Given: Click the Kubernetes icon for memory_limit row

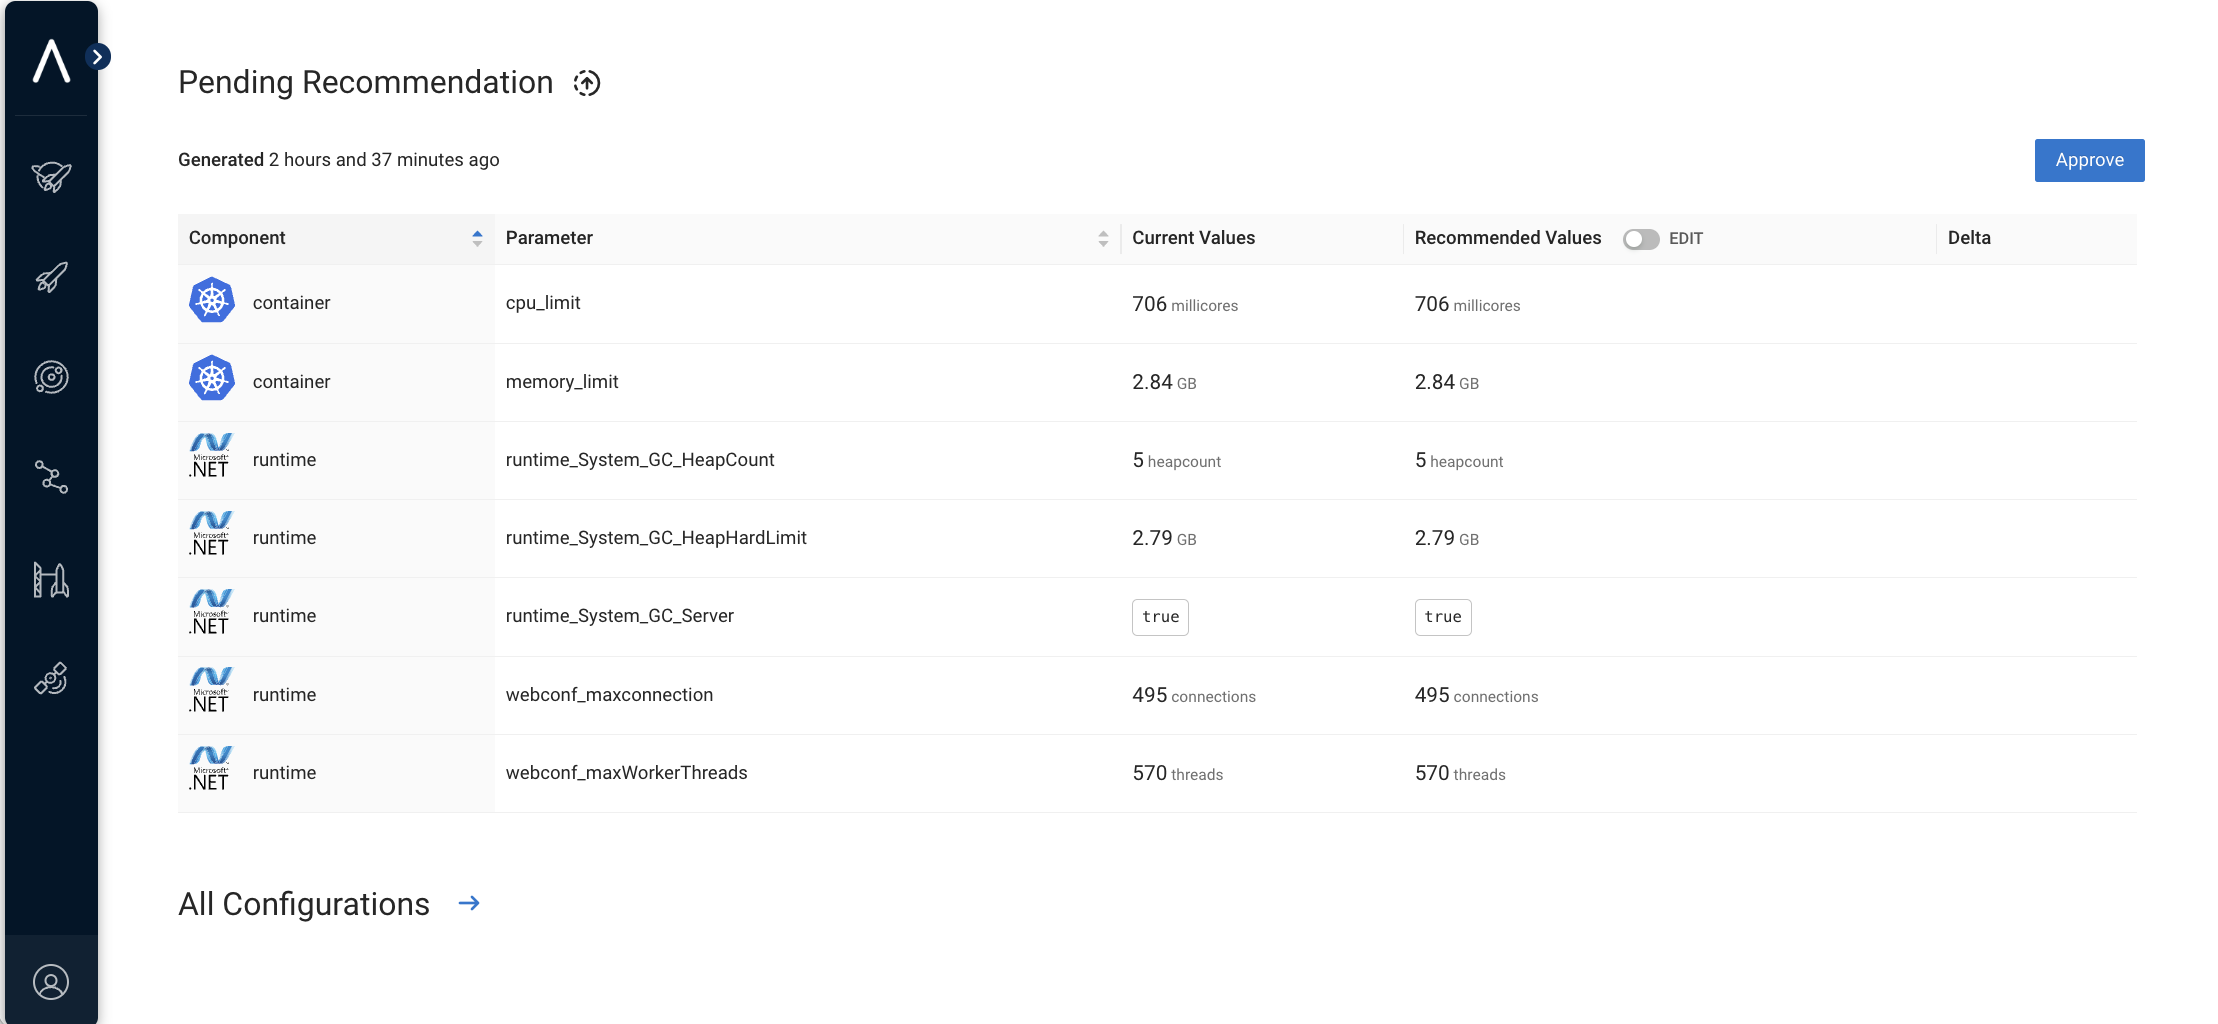Looking at the screenshot, I should tap(212, 379).
